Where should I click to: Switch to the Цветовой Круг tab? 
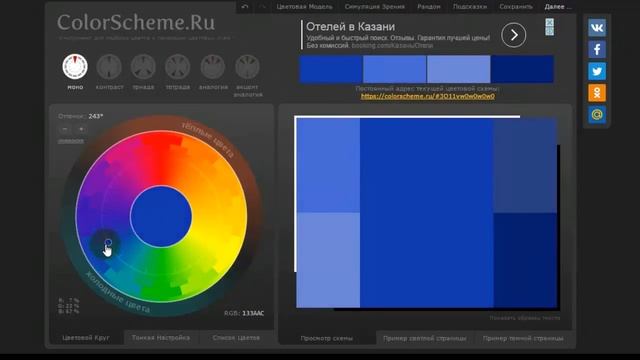point(86,338)
